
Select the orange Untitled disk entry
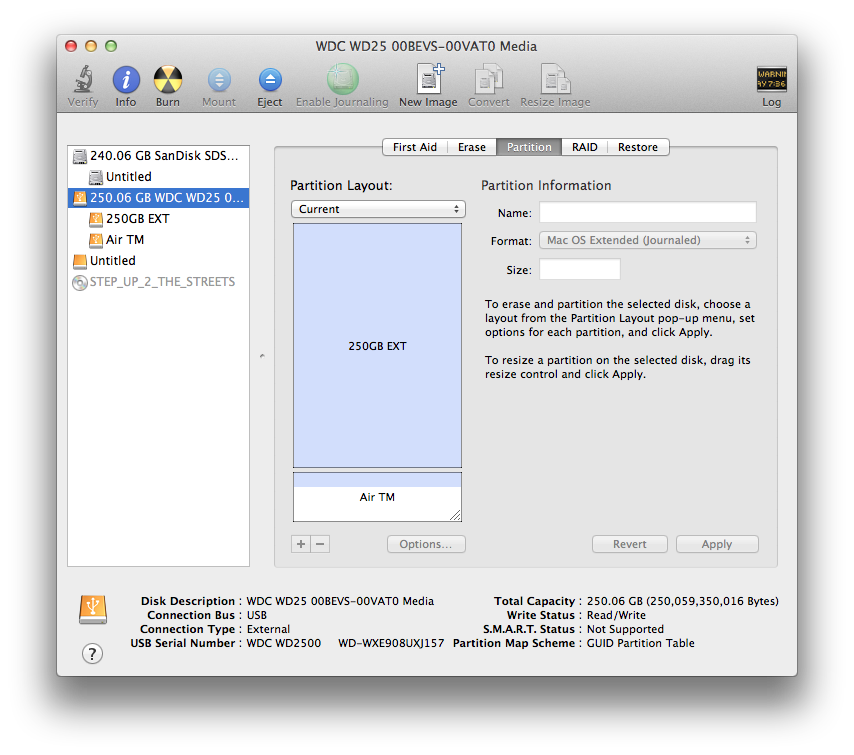pos(158,261)
